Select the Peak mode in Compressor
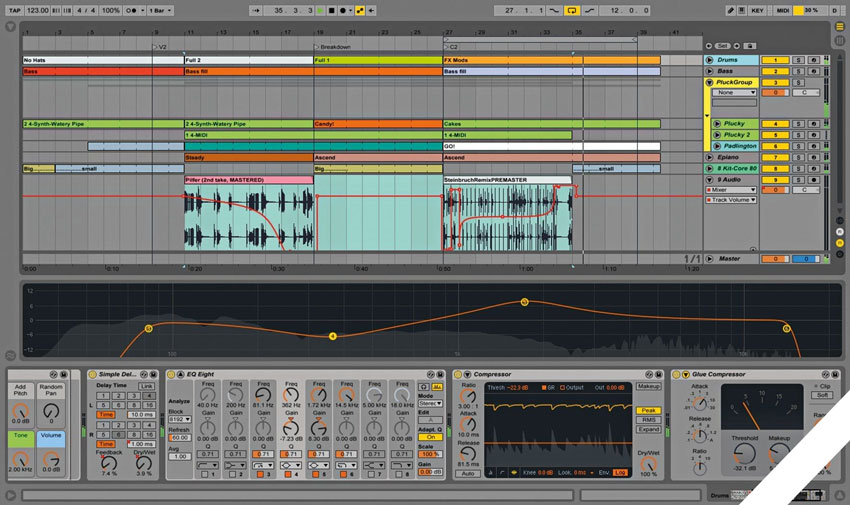Screen dimensions: 850x505 pos(648,410)
